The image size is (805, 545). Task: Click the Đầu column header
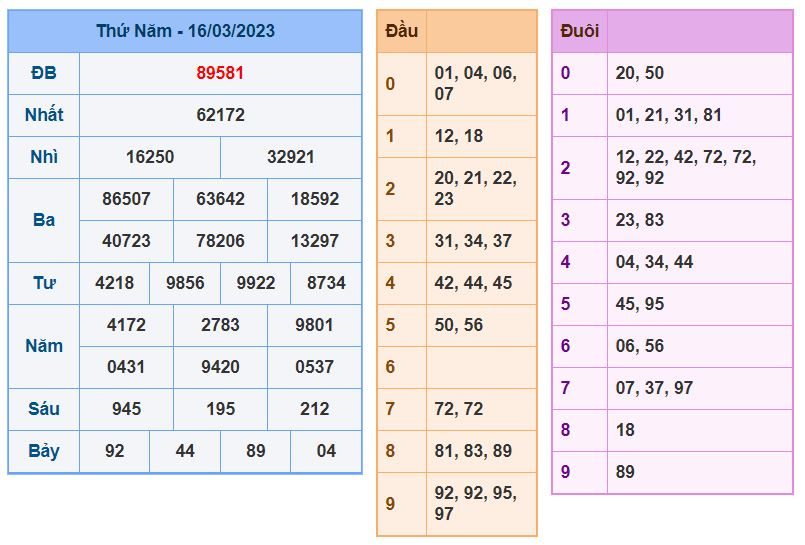click(401, 31)
